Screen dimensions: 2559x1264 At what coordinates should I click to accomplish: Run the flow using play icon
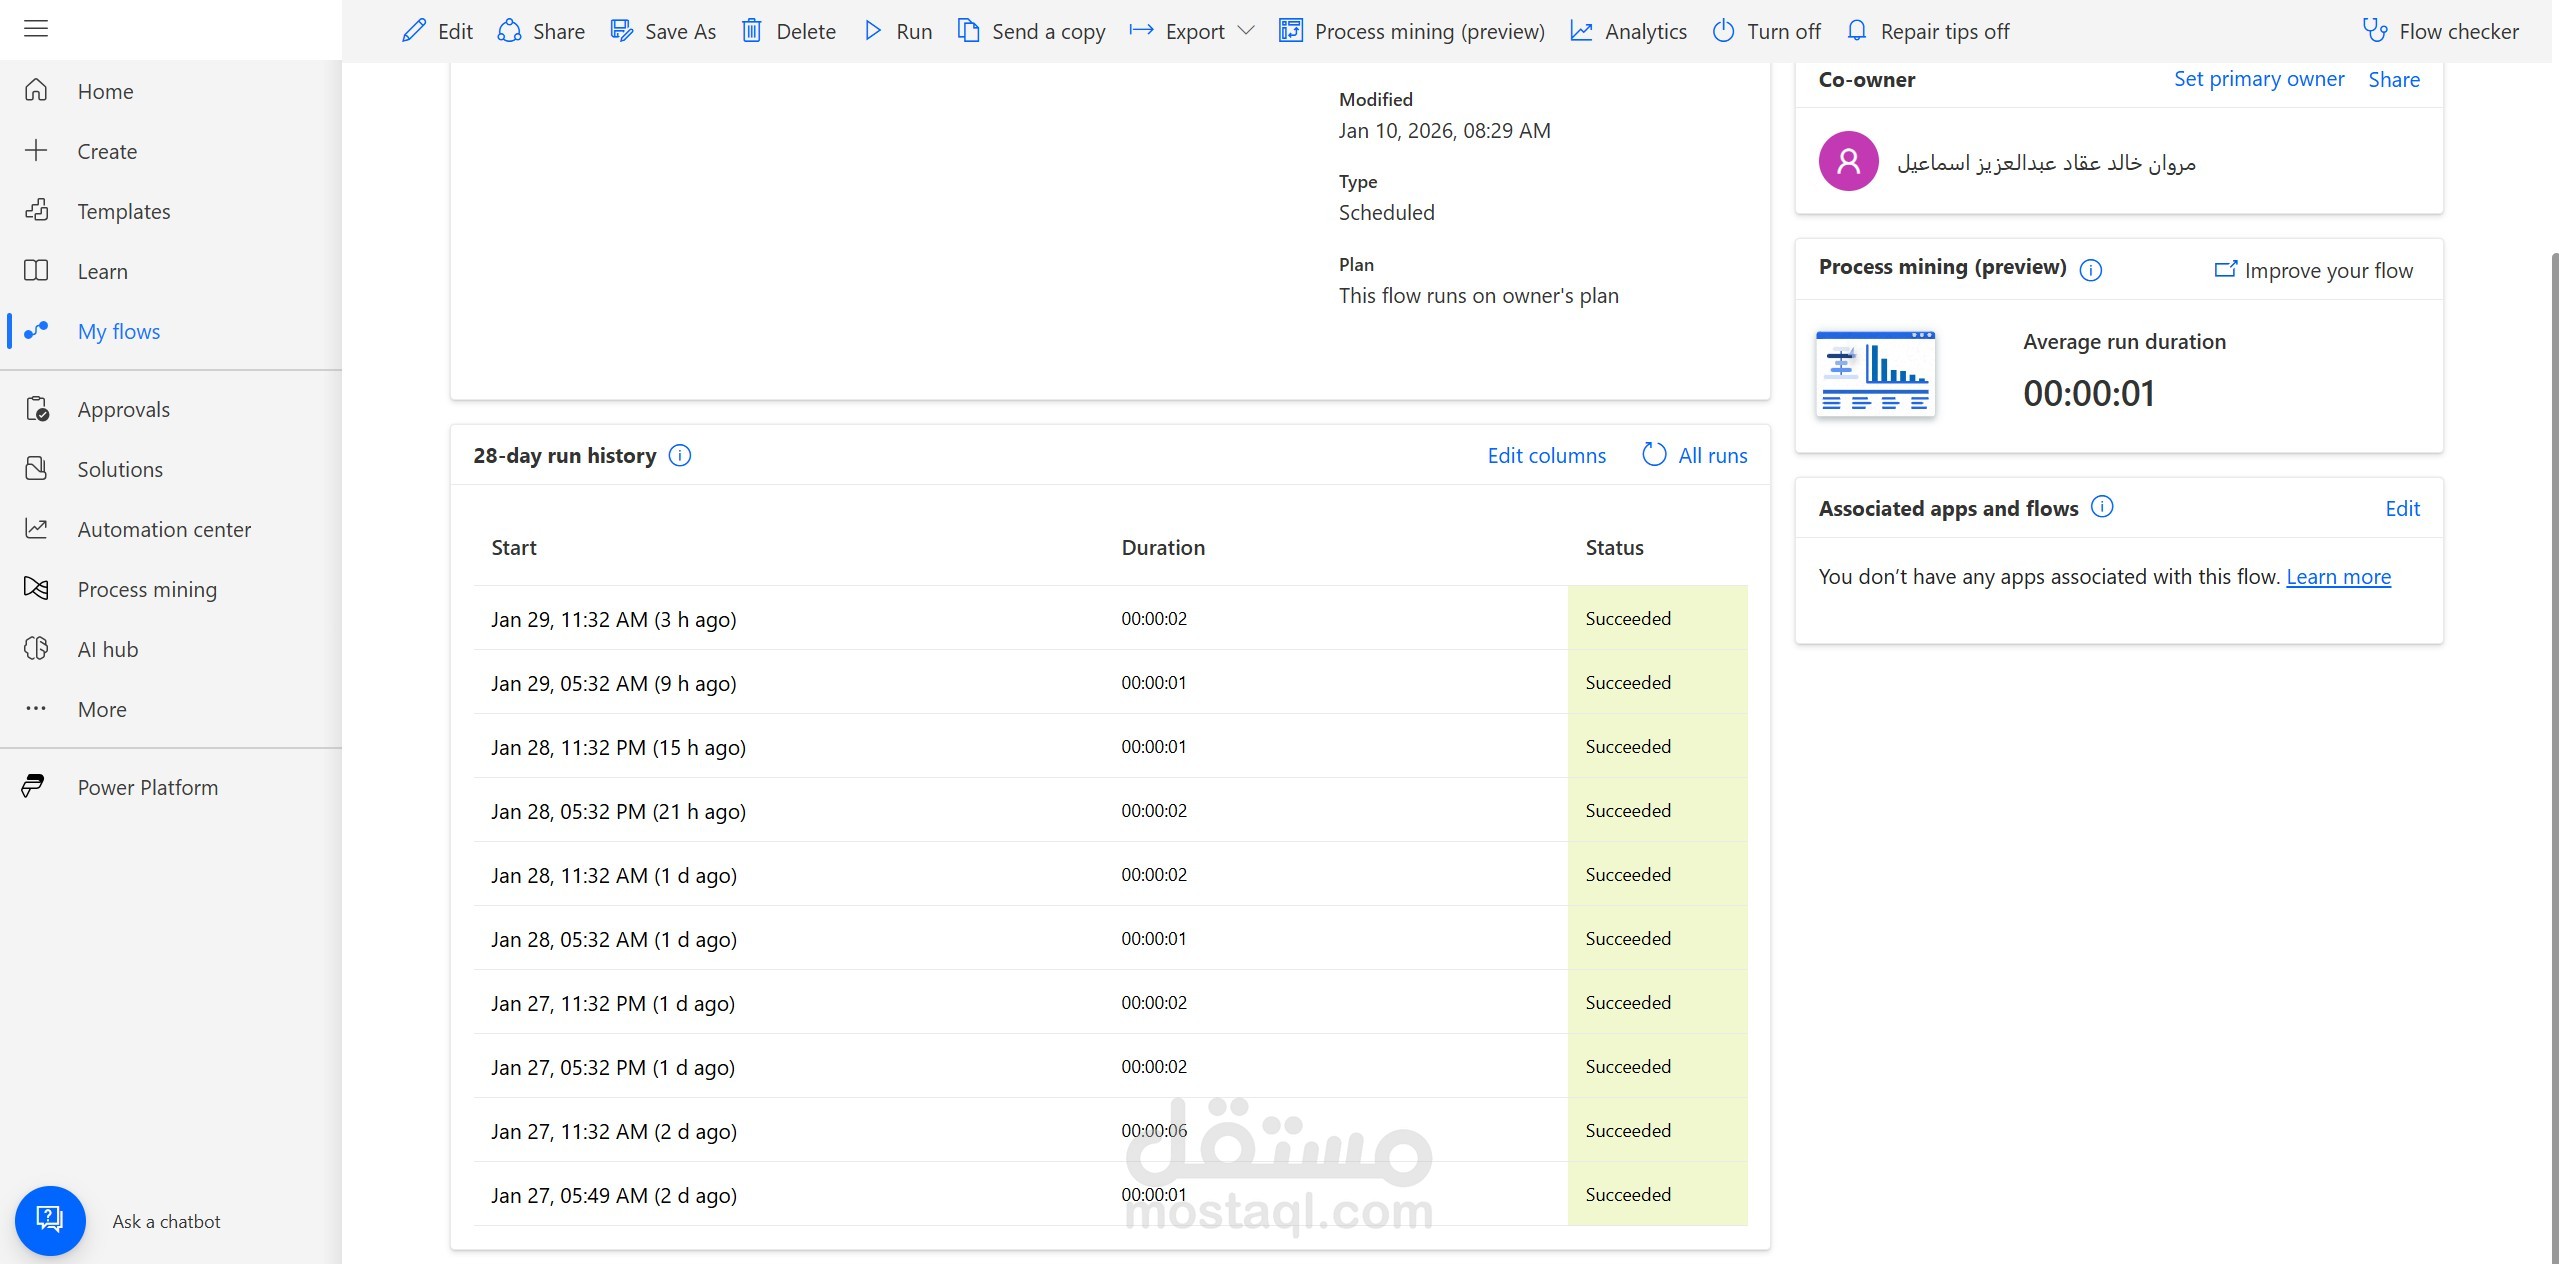[x=872, y=31]
